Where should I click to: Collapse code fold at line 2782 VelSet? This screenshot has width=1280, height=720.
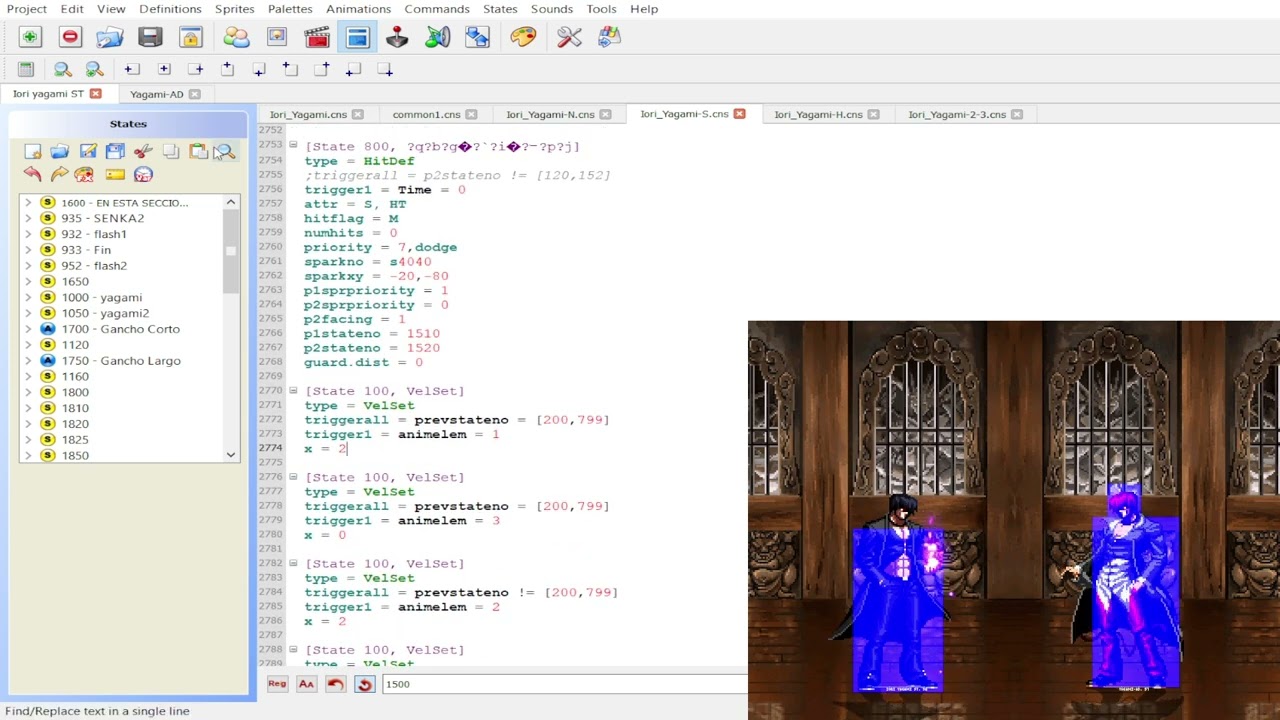click(293, 563)
